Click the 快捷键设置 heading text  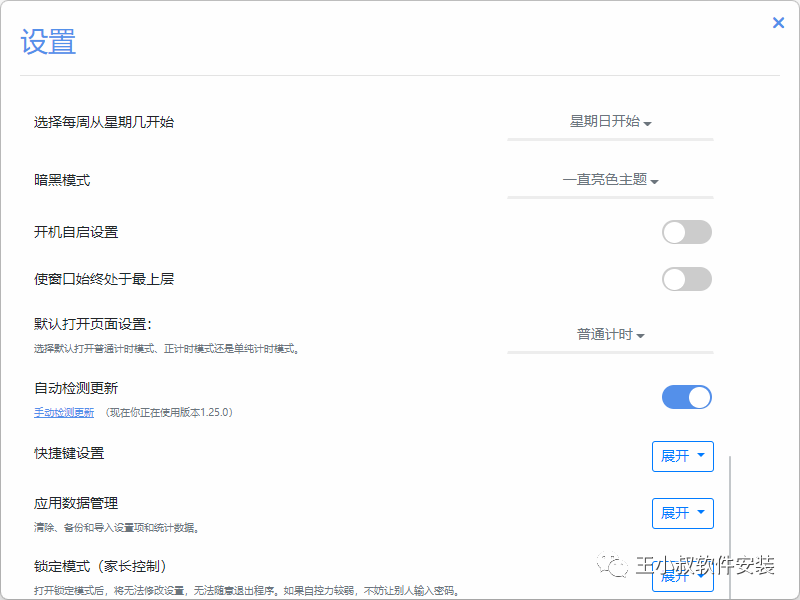(69, 453)
